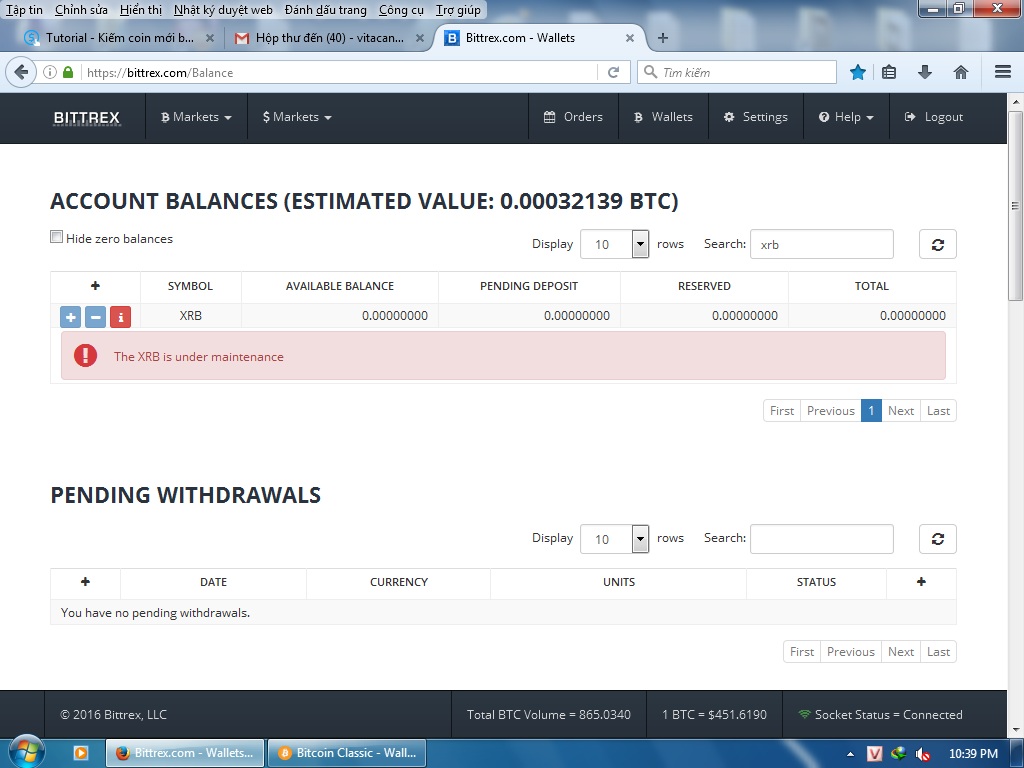Click First in pending withdrawals pagination
This screenshot has height=768, width=1024.
(x=802, y=652)
